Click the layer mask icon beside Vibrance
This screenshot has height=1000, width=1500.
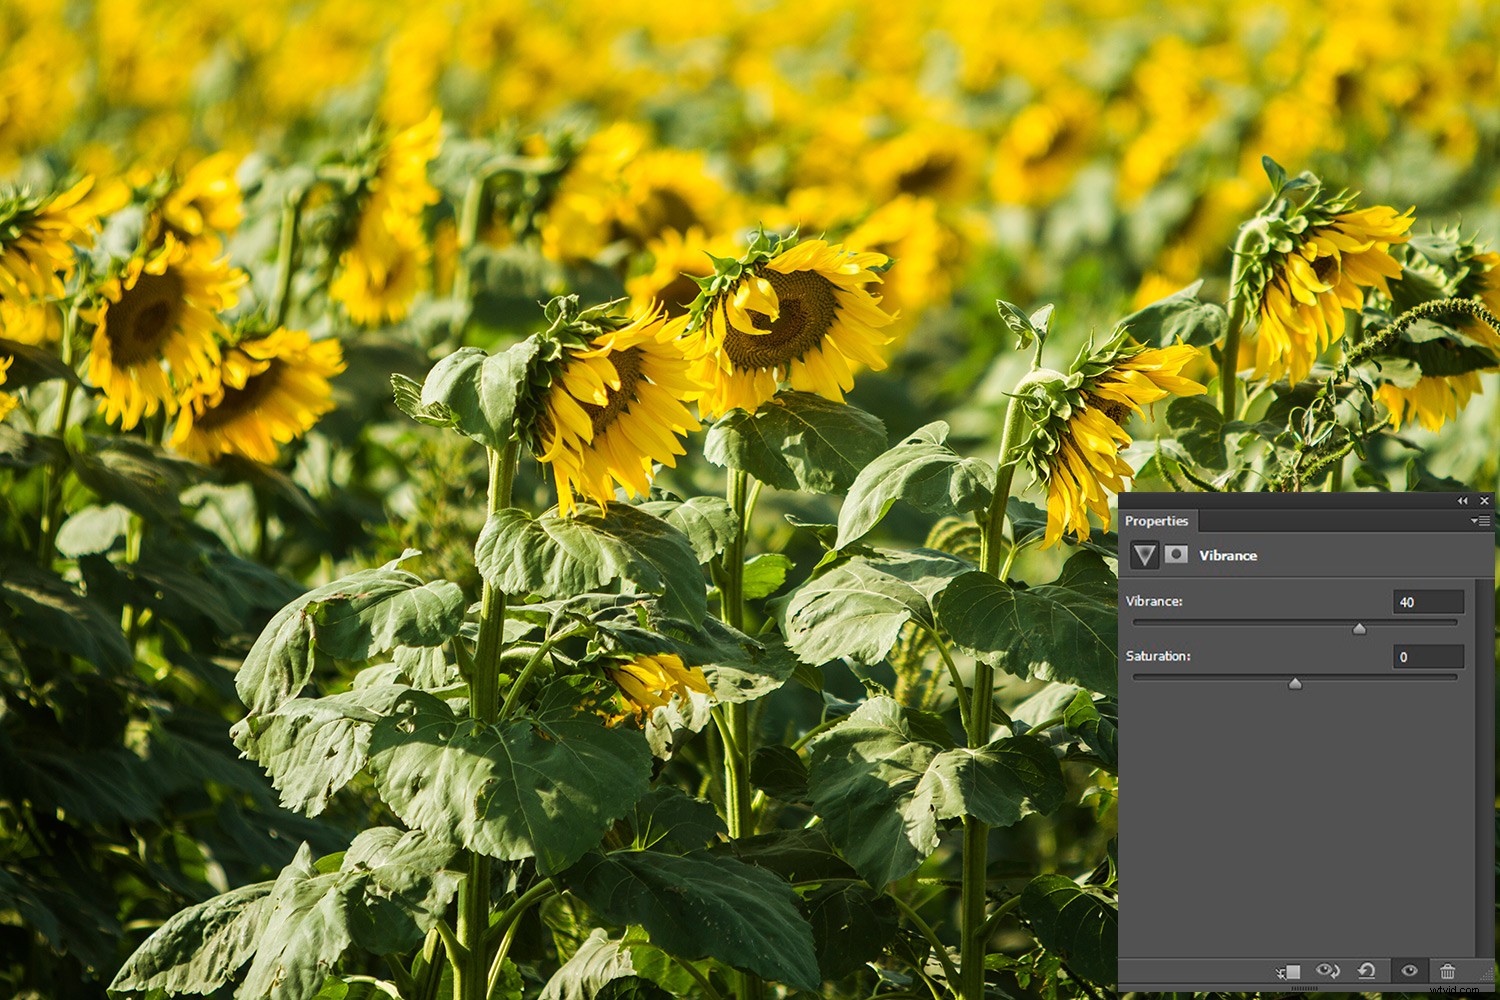(1174, 553)
